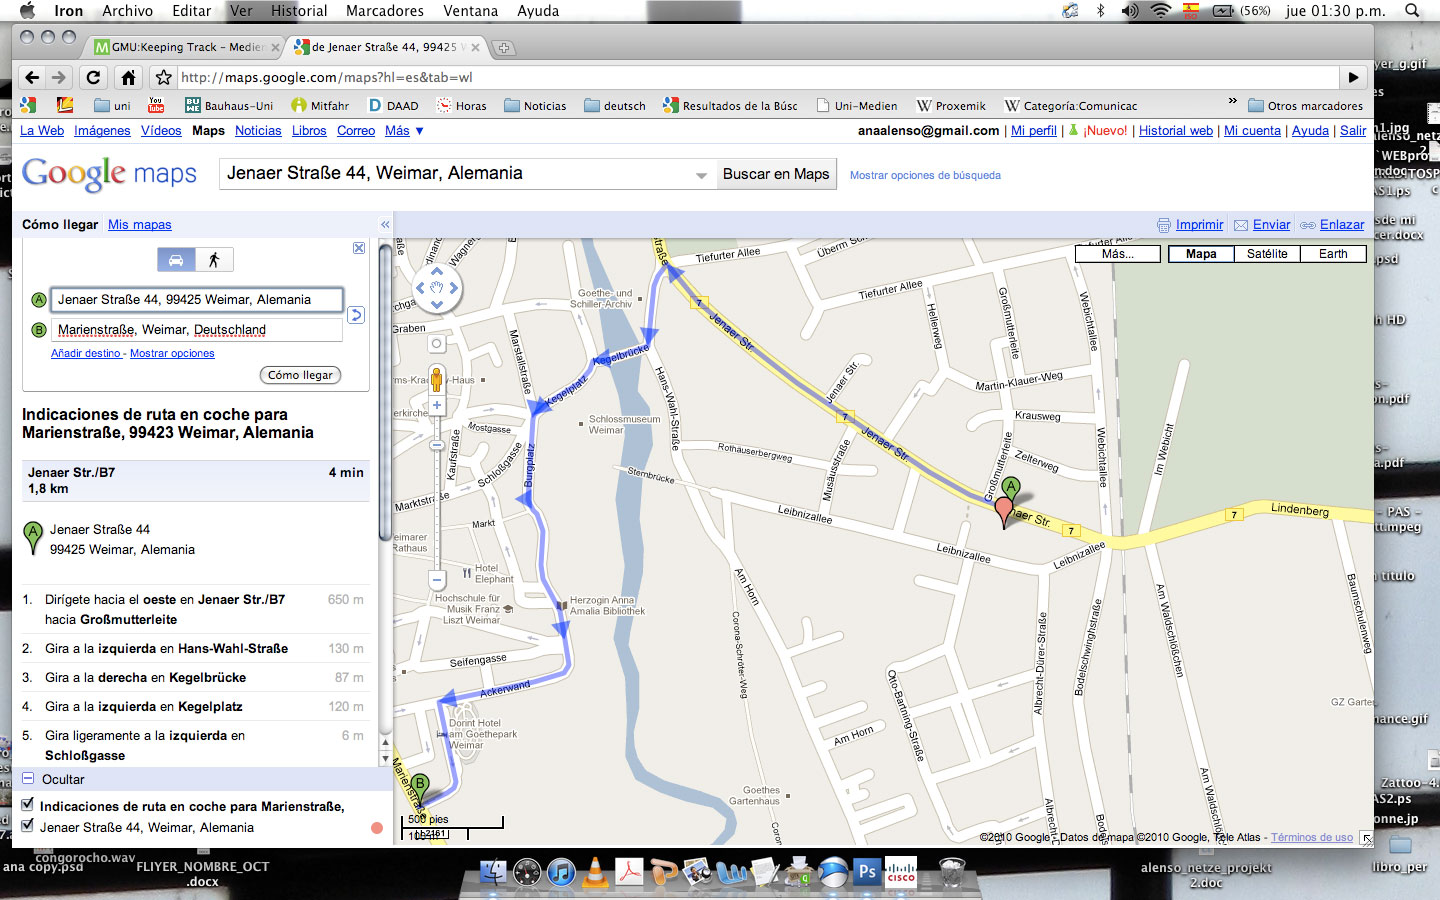Open Spotlight search magnifier in menu bar
Viewport: 1440px width, 900px height.
(x=1412, y=11)
